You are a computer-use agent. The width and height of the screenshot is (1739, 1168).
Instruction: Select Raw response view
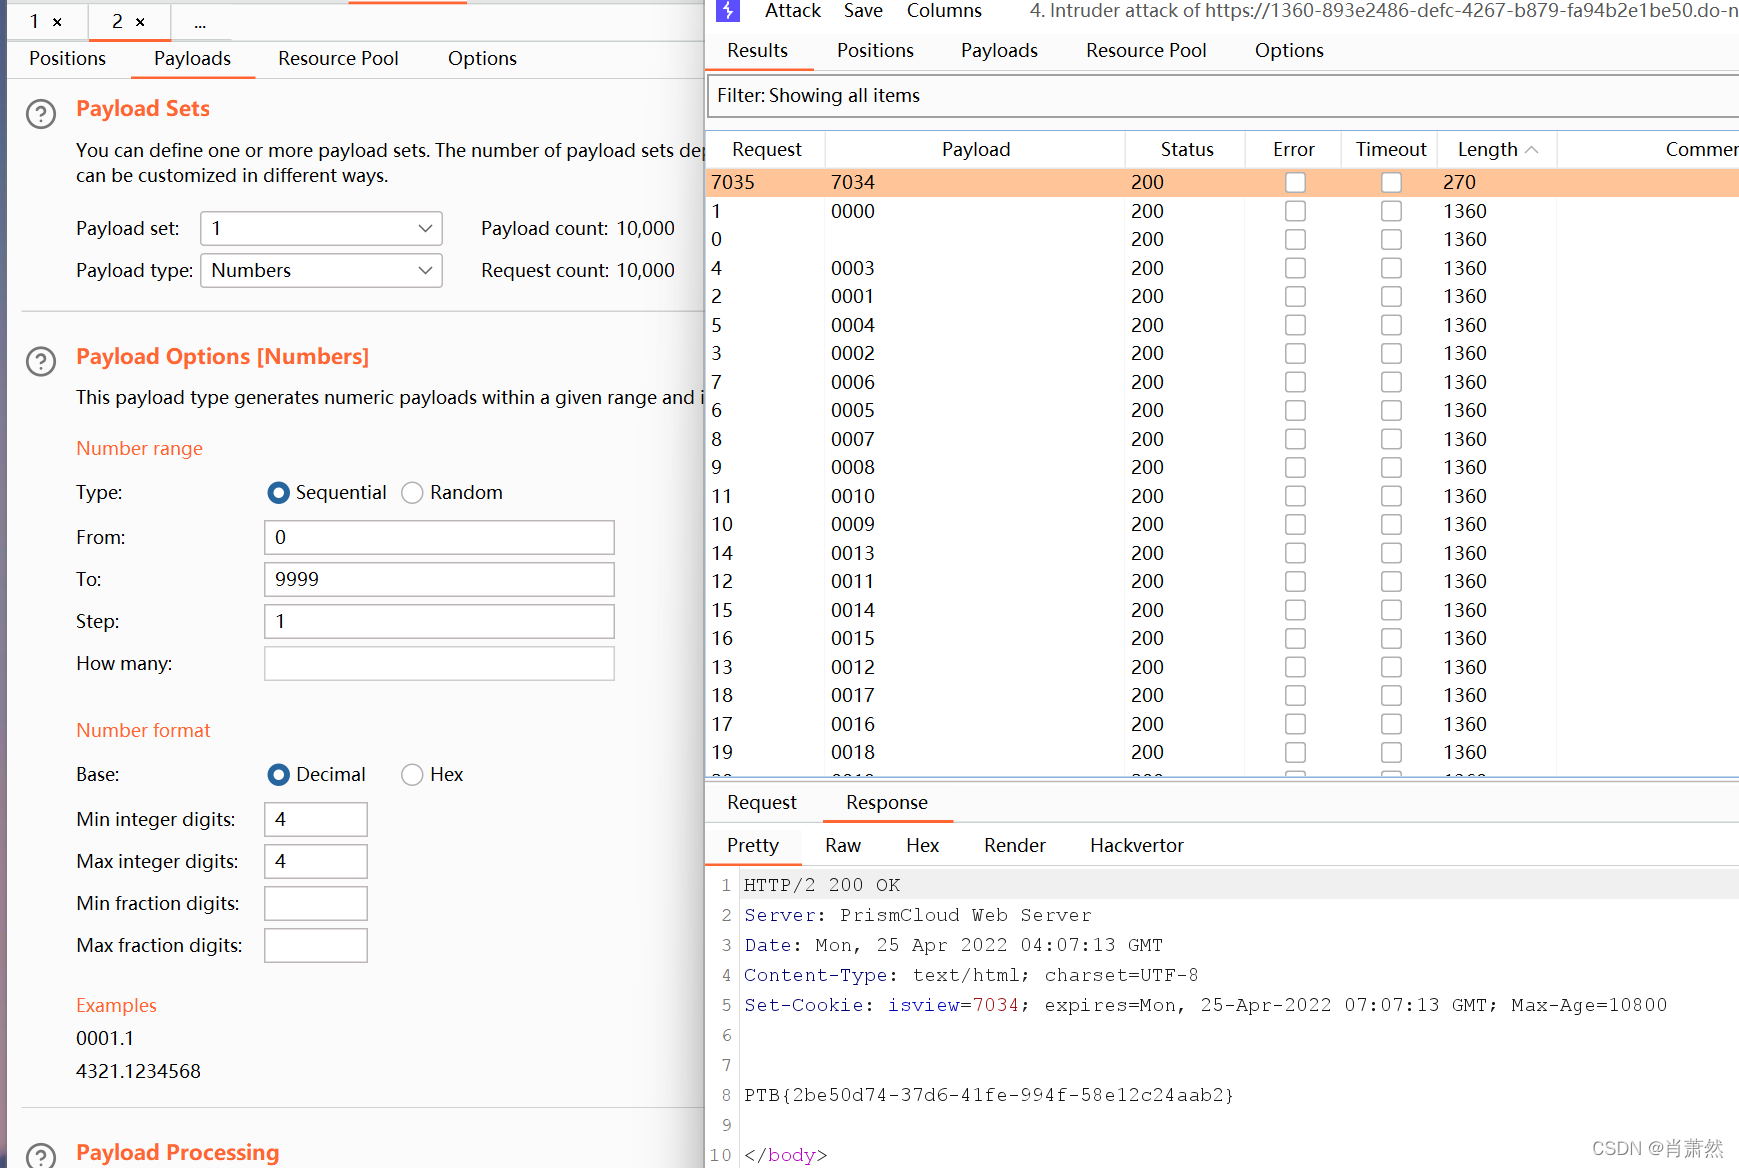coord(843,846)
